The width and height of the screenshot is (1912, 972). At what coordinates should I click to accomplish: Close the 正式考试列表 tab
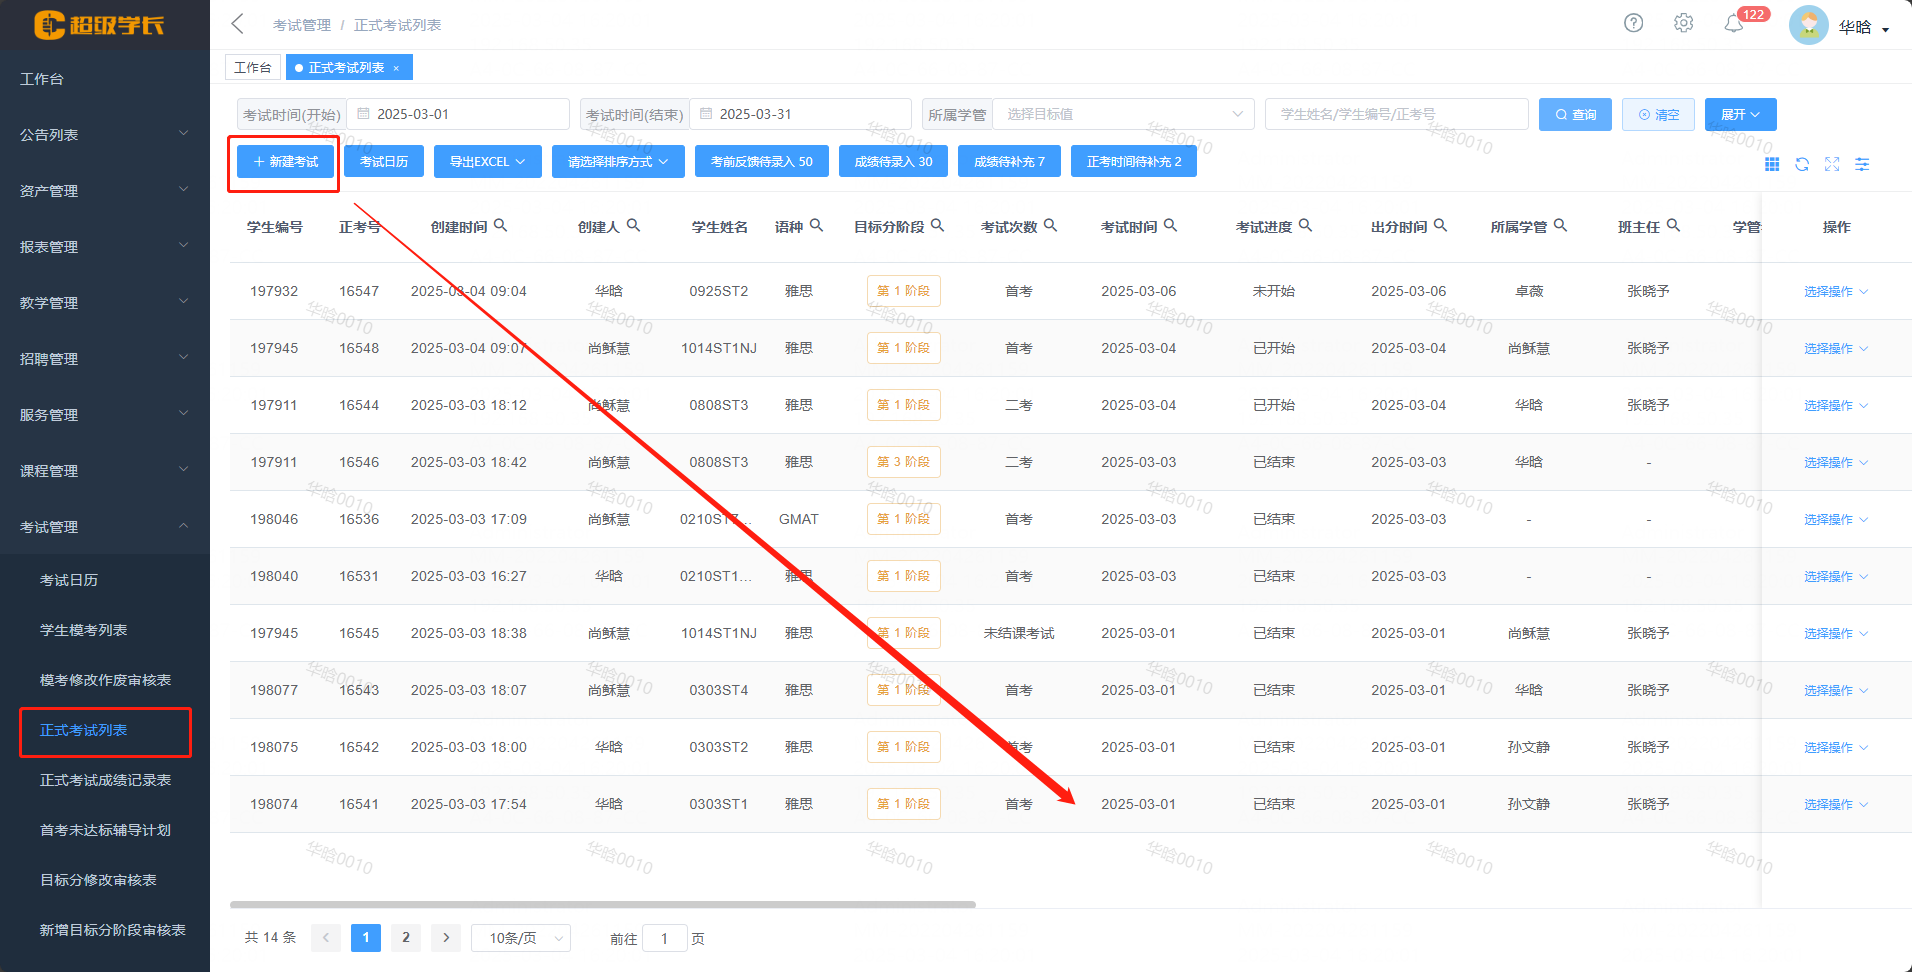point(396,68)
